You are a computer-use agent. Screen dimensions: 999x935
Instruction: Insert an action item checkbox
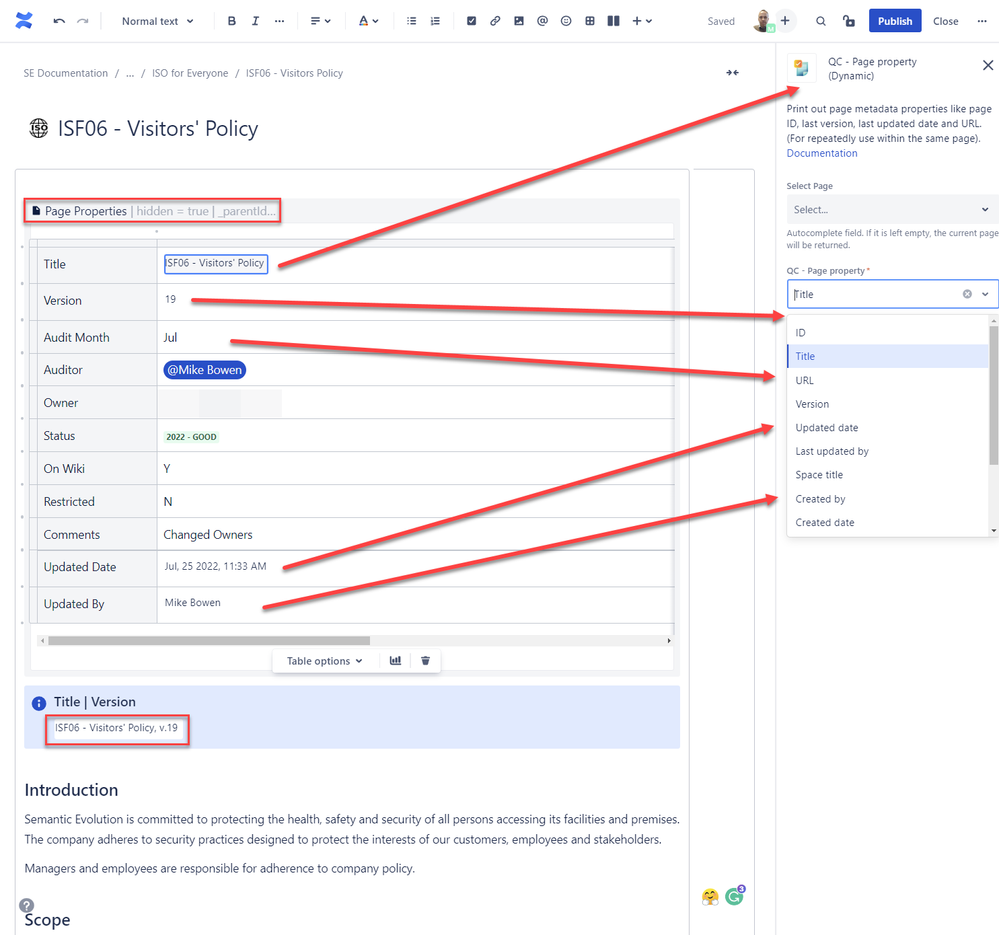click(471, 21)
